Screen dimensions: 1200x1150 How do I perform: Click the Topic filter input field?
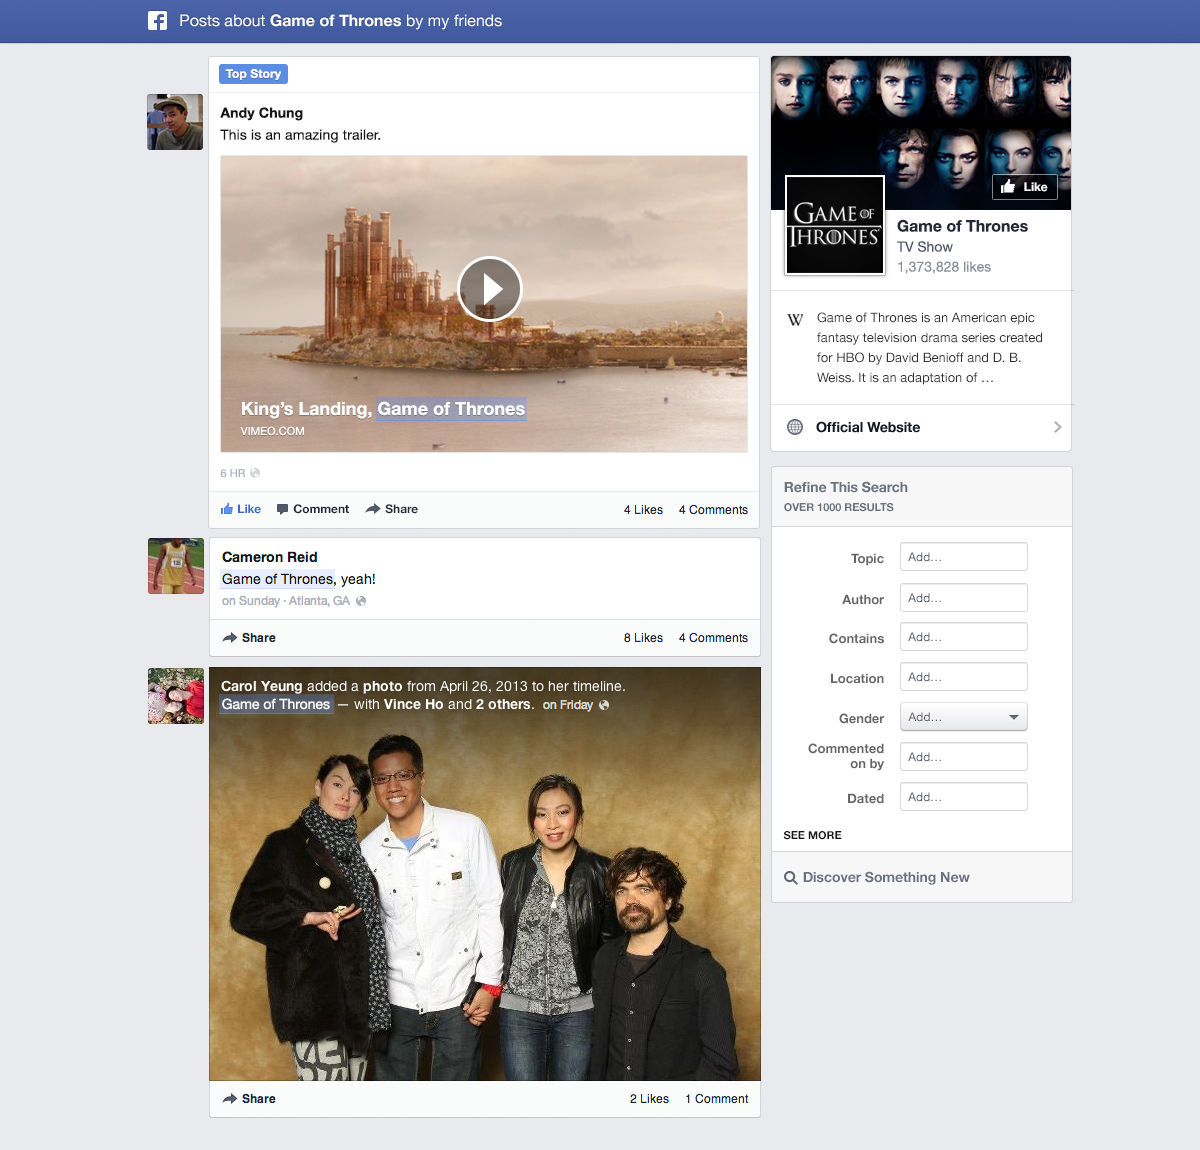pos(963,557)
